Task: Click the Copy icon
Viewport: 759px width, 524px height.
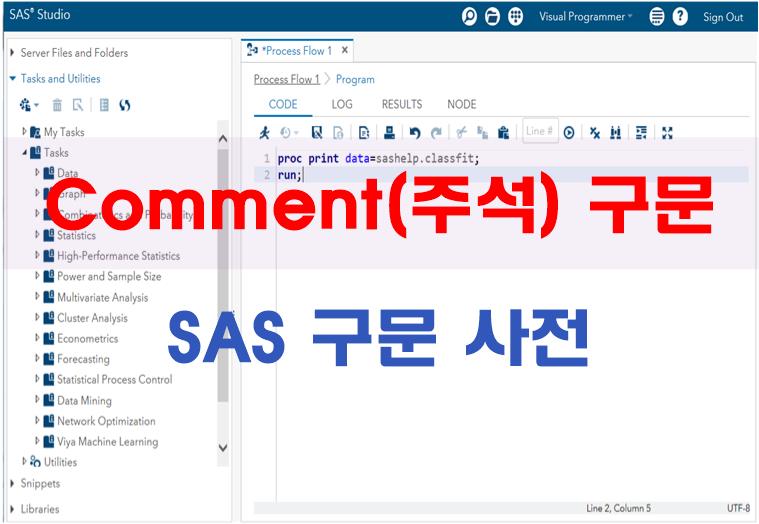Action: coord(482,133)
